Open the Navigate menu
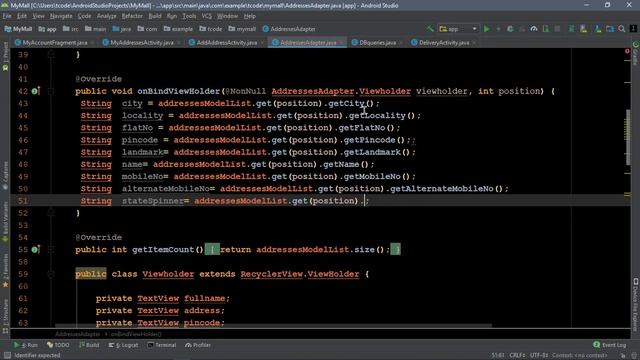Image resolution: width=640 pixels, height=360 pixels. [x=61, y=16]
